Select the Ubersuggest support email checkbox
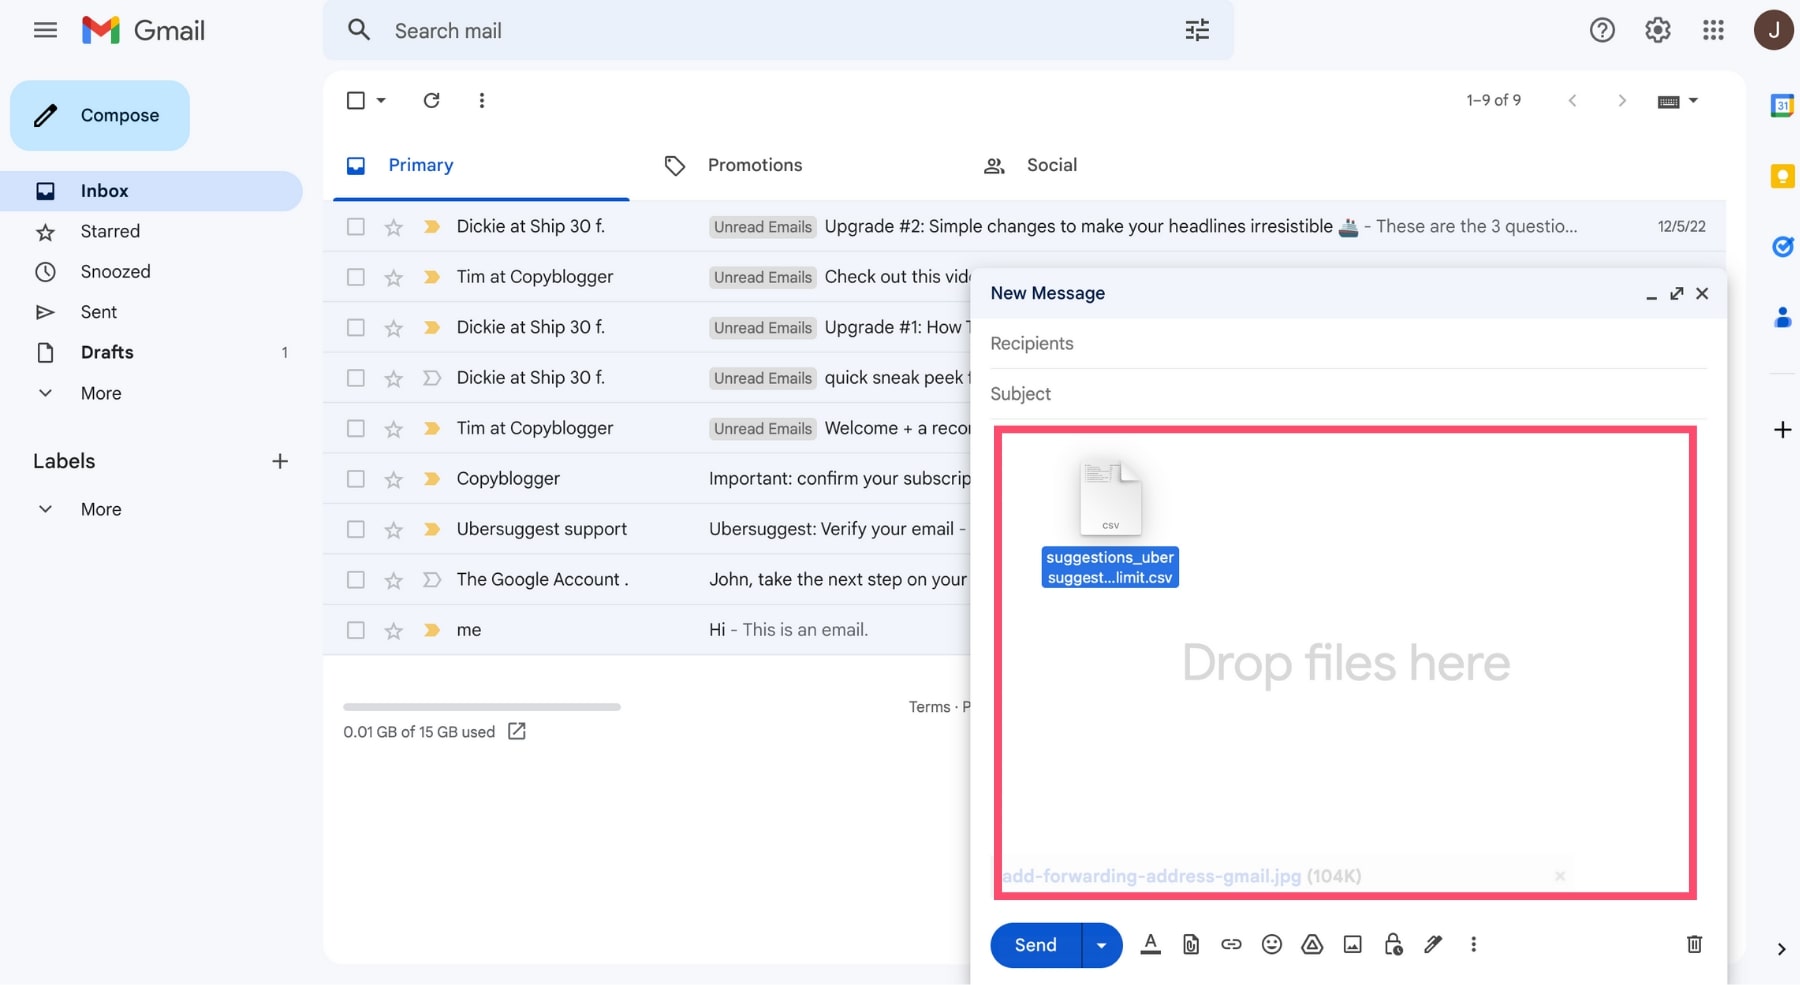The image size is (1800, 985). [355, 529]
